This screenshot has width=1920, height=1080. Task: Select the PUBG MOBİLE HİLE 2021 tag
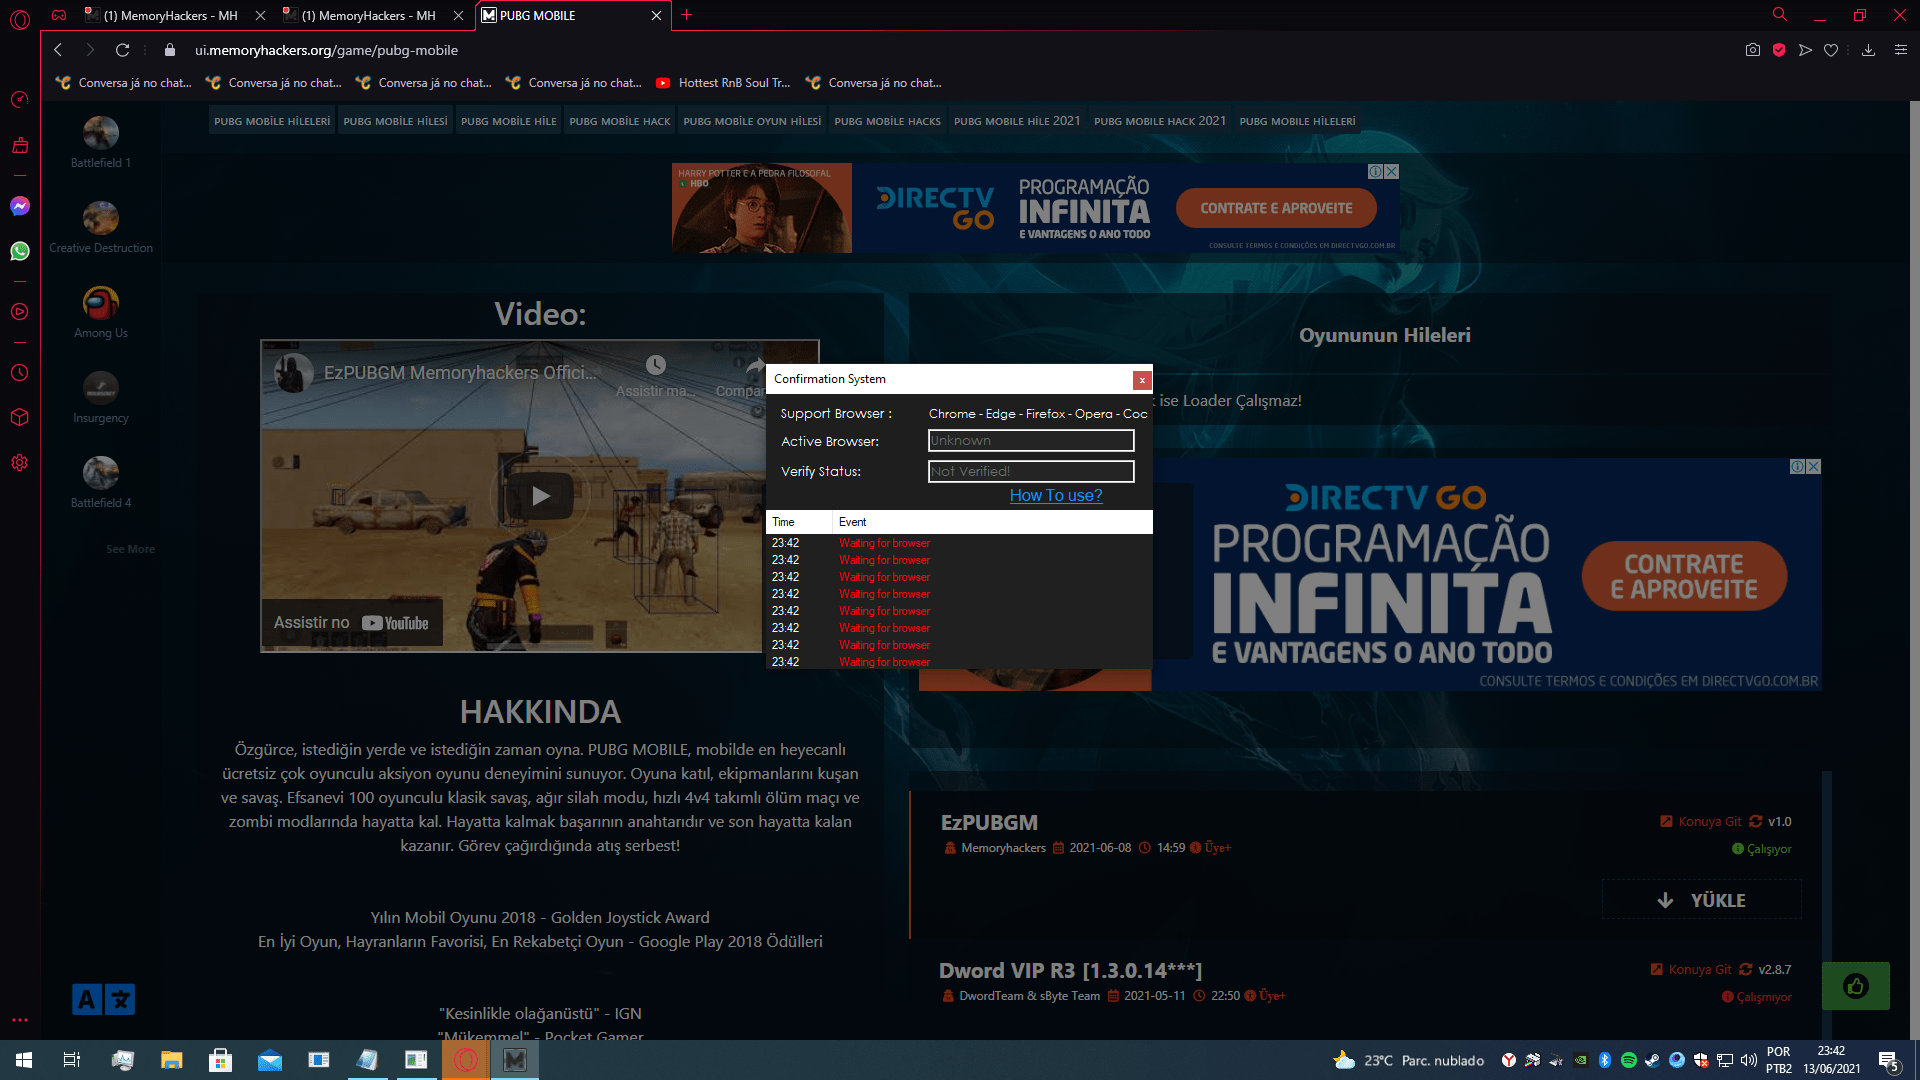coord(1017,122)
